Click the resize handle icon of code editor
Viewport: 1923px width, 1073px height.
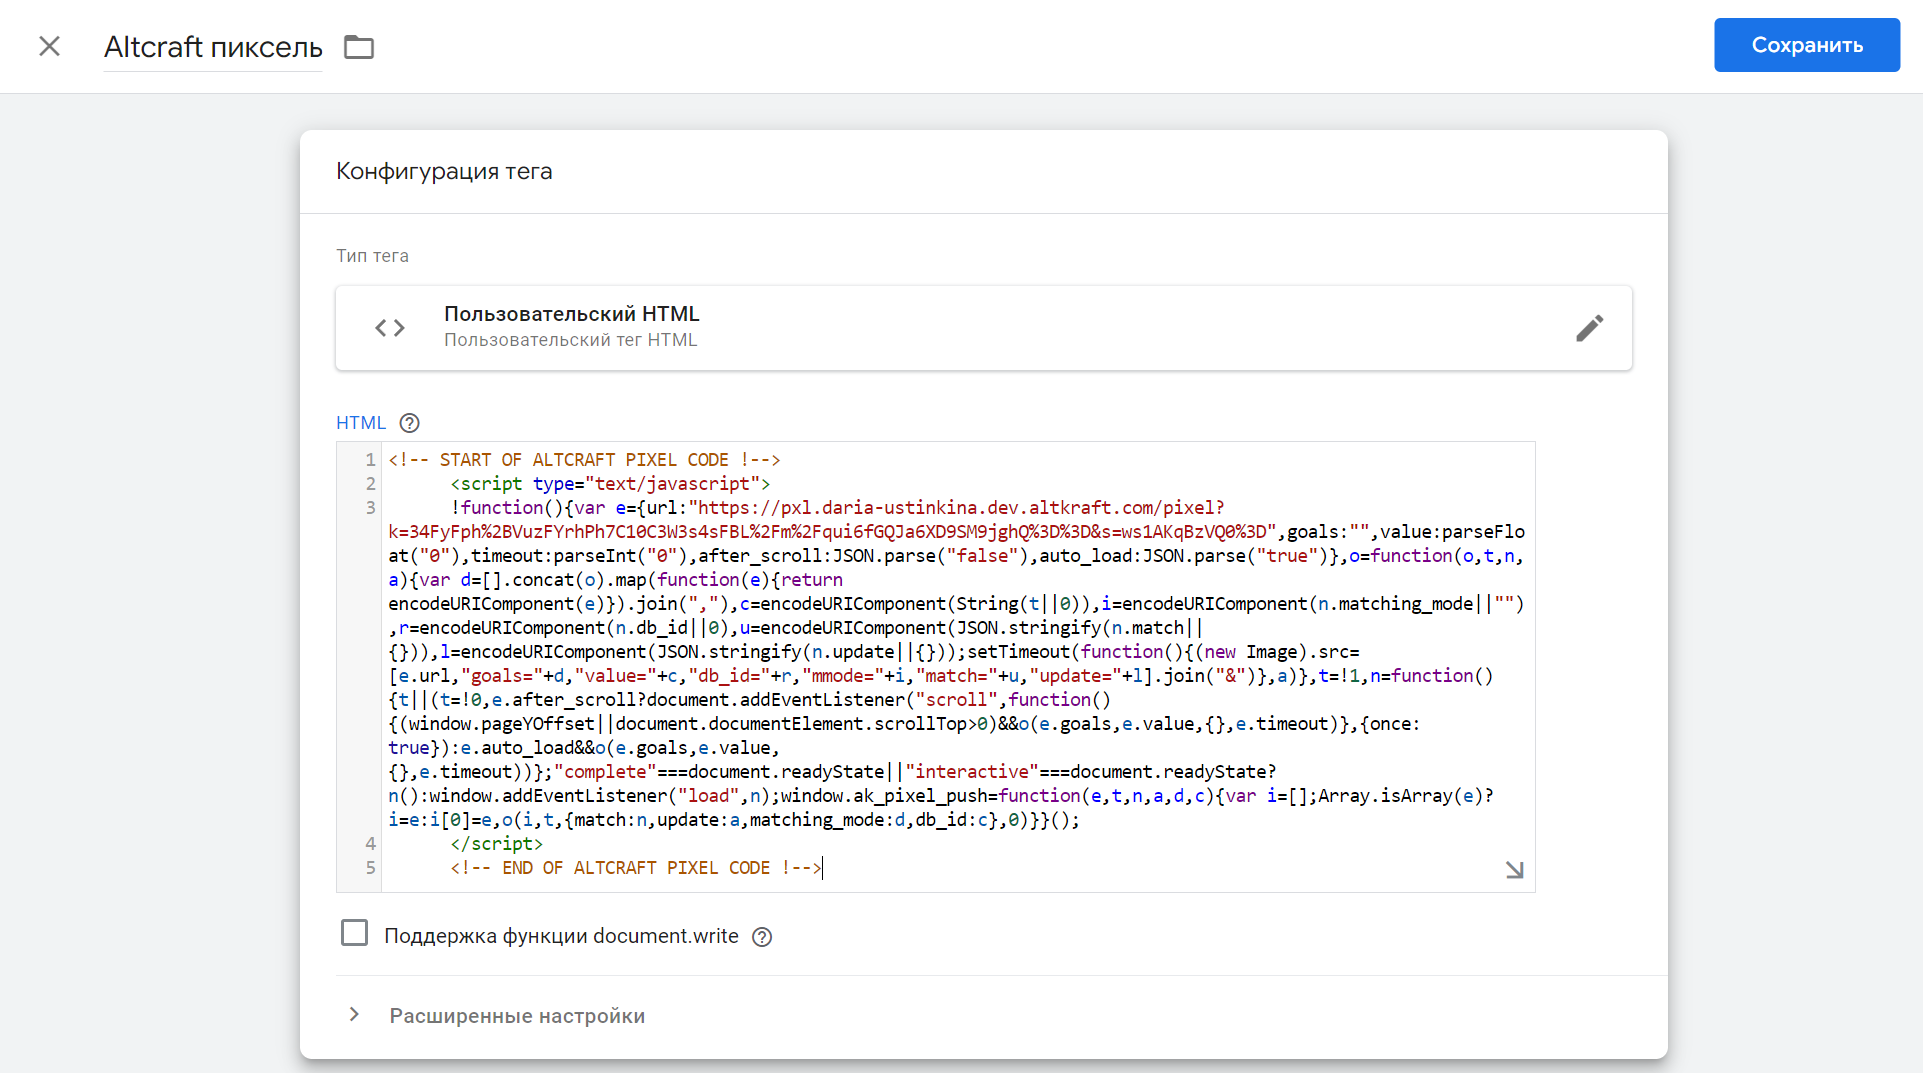click(x=1514, y=870)
